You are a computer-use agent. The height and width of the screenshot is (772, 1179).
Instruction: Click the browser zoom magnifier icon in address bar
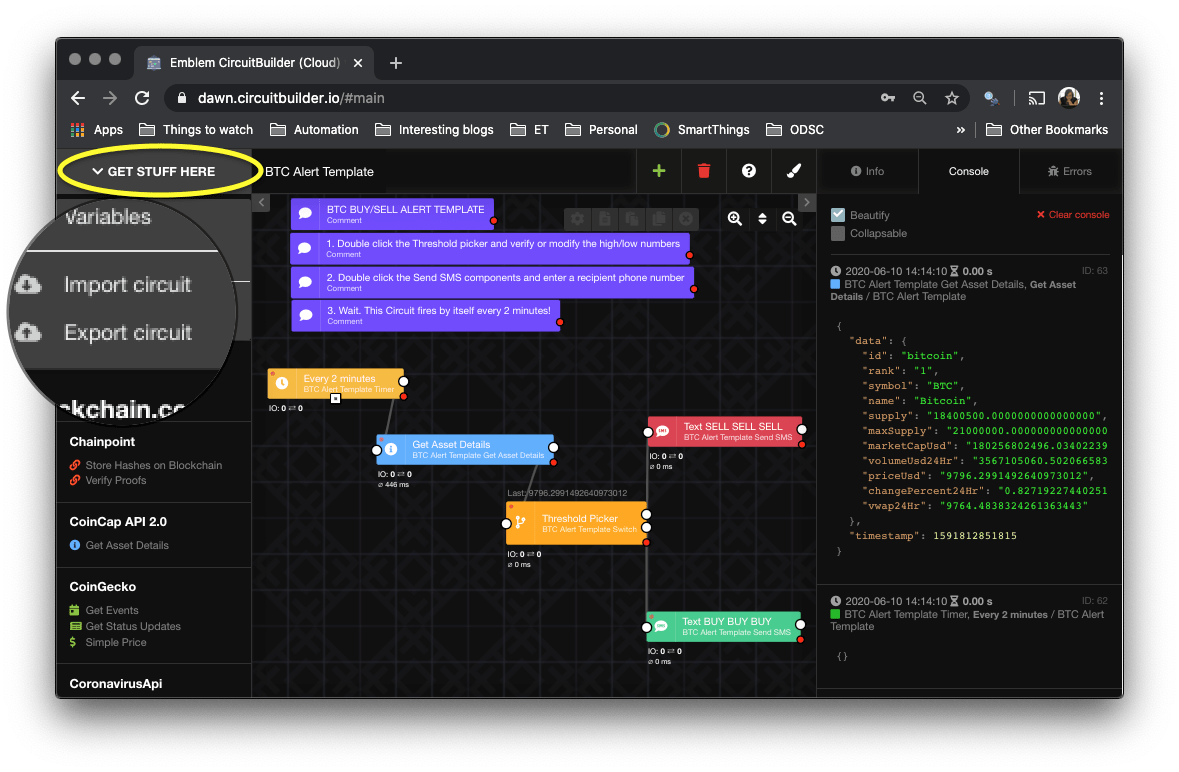[920, 98]
